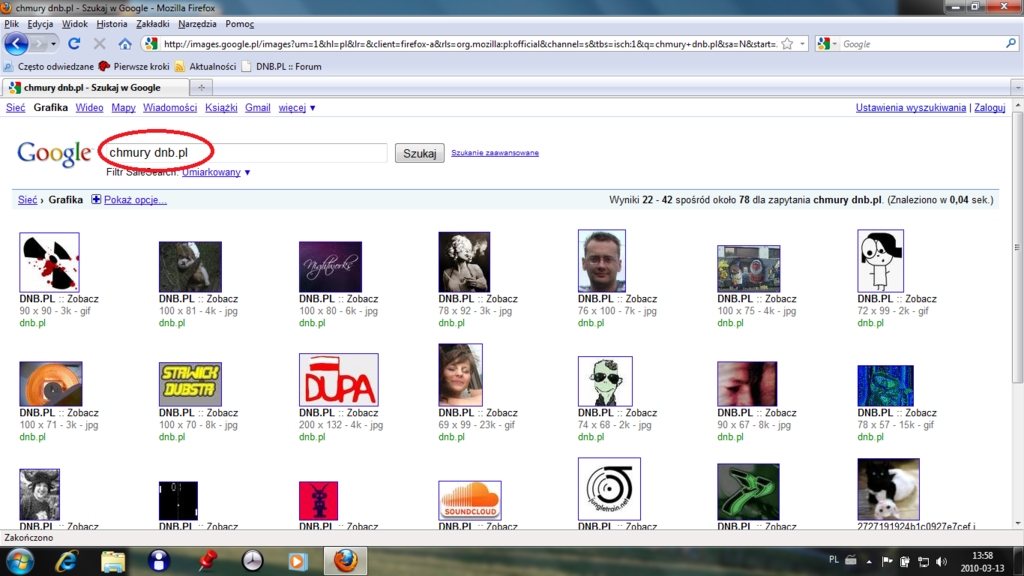Go to Wideo search
1024x576 pixels.
[x=89, y=108]
